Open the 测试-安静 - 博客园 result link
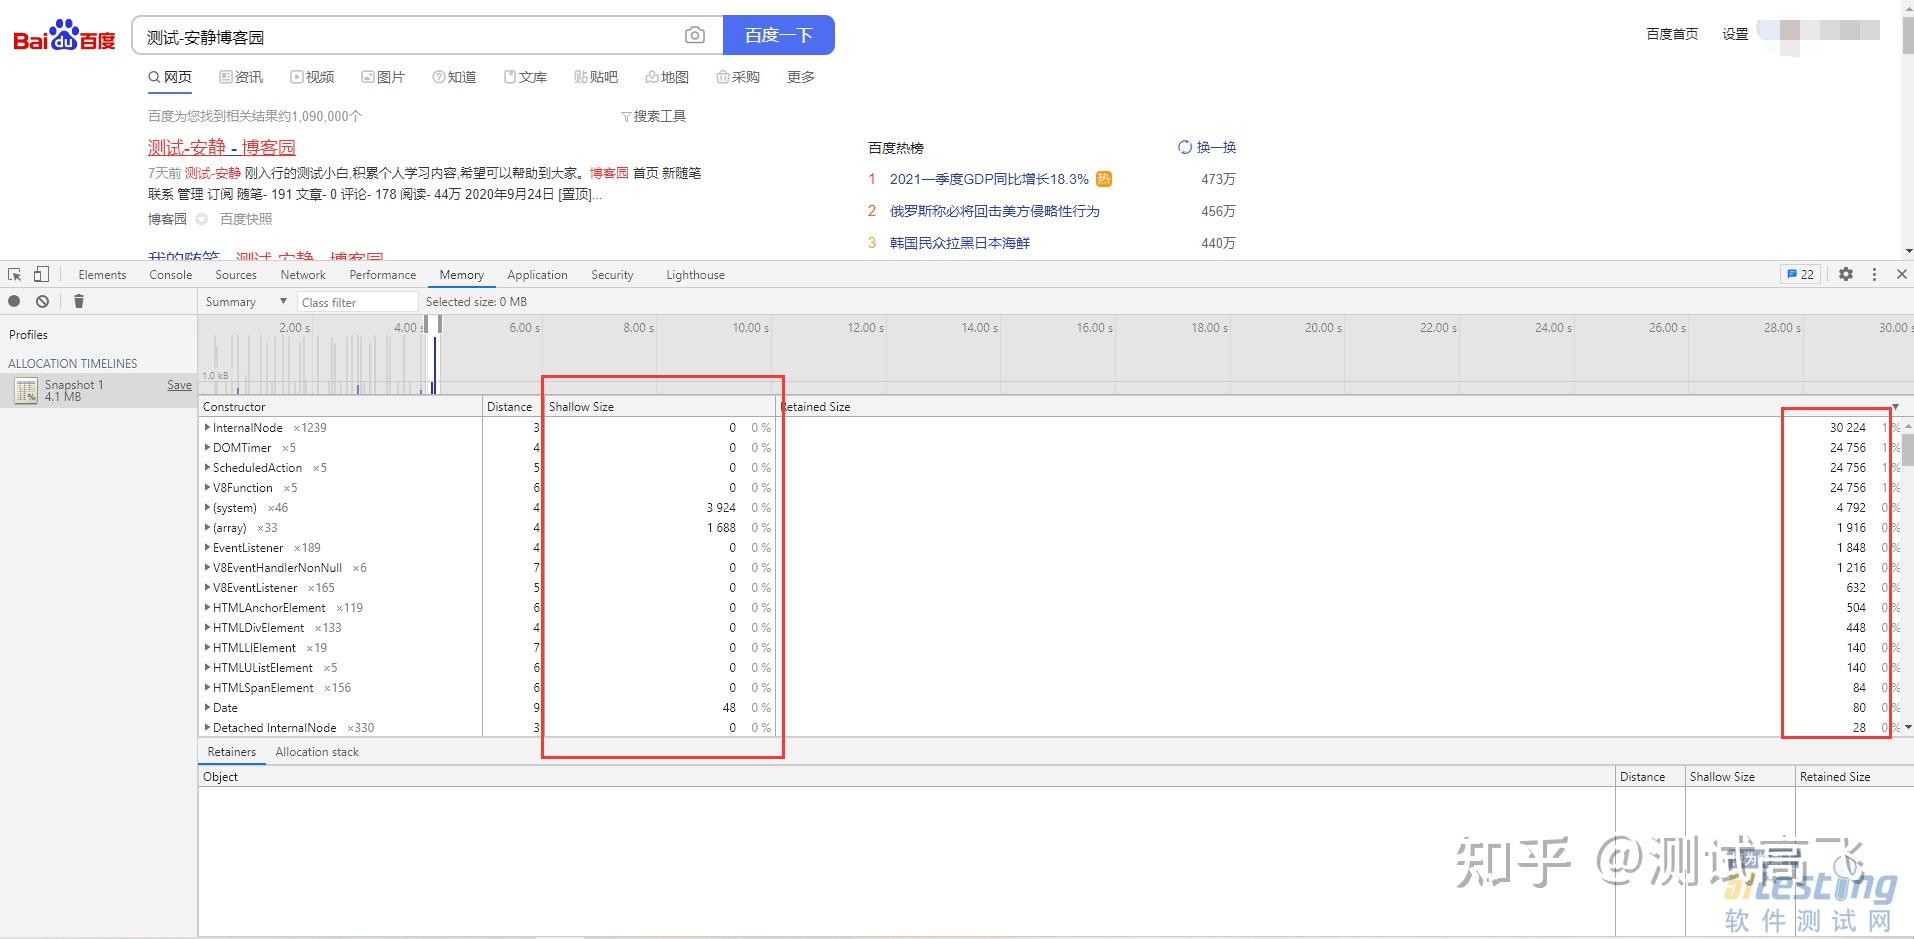Viewport: 1914px width, 939px height. tap(221, 147)
